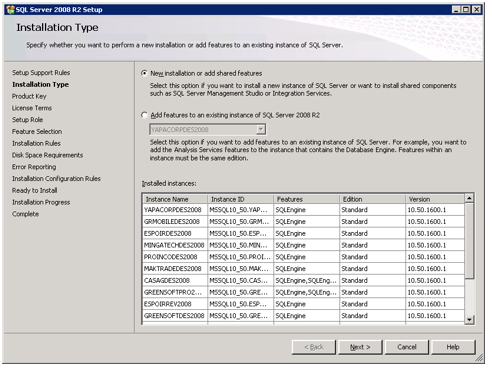Sort by Instance ID column header
492x370 pixels.
tap(240, 199)
